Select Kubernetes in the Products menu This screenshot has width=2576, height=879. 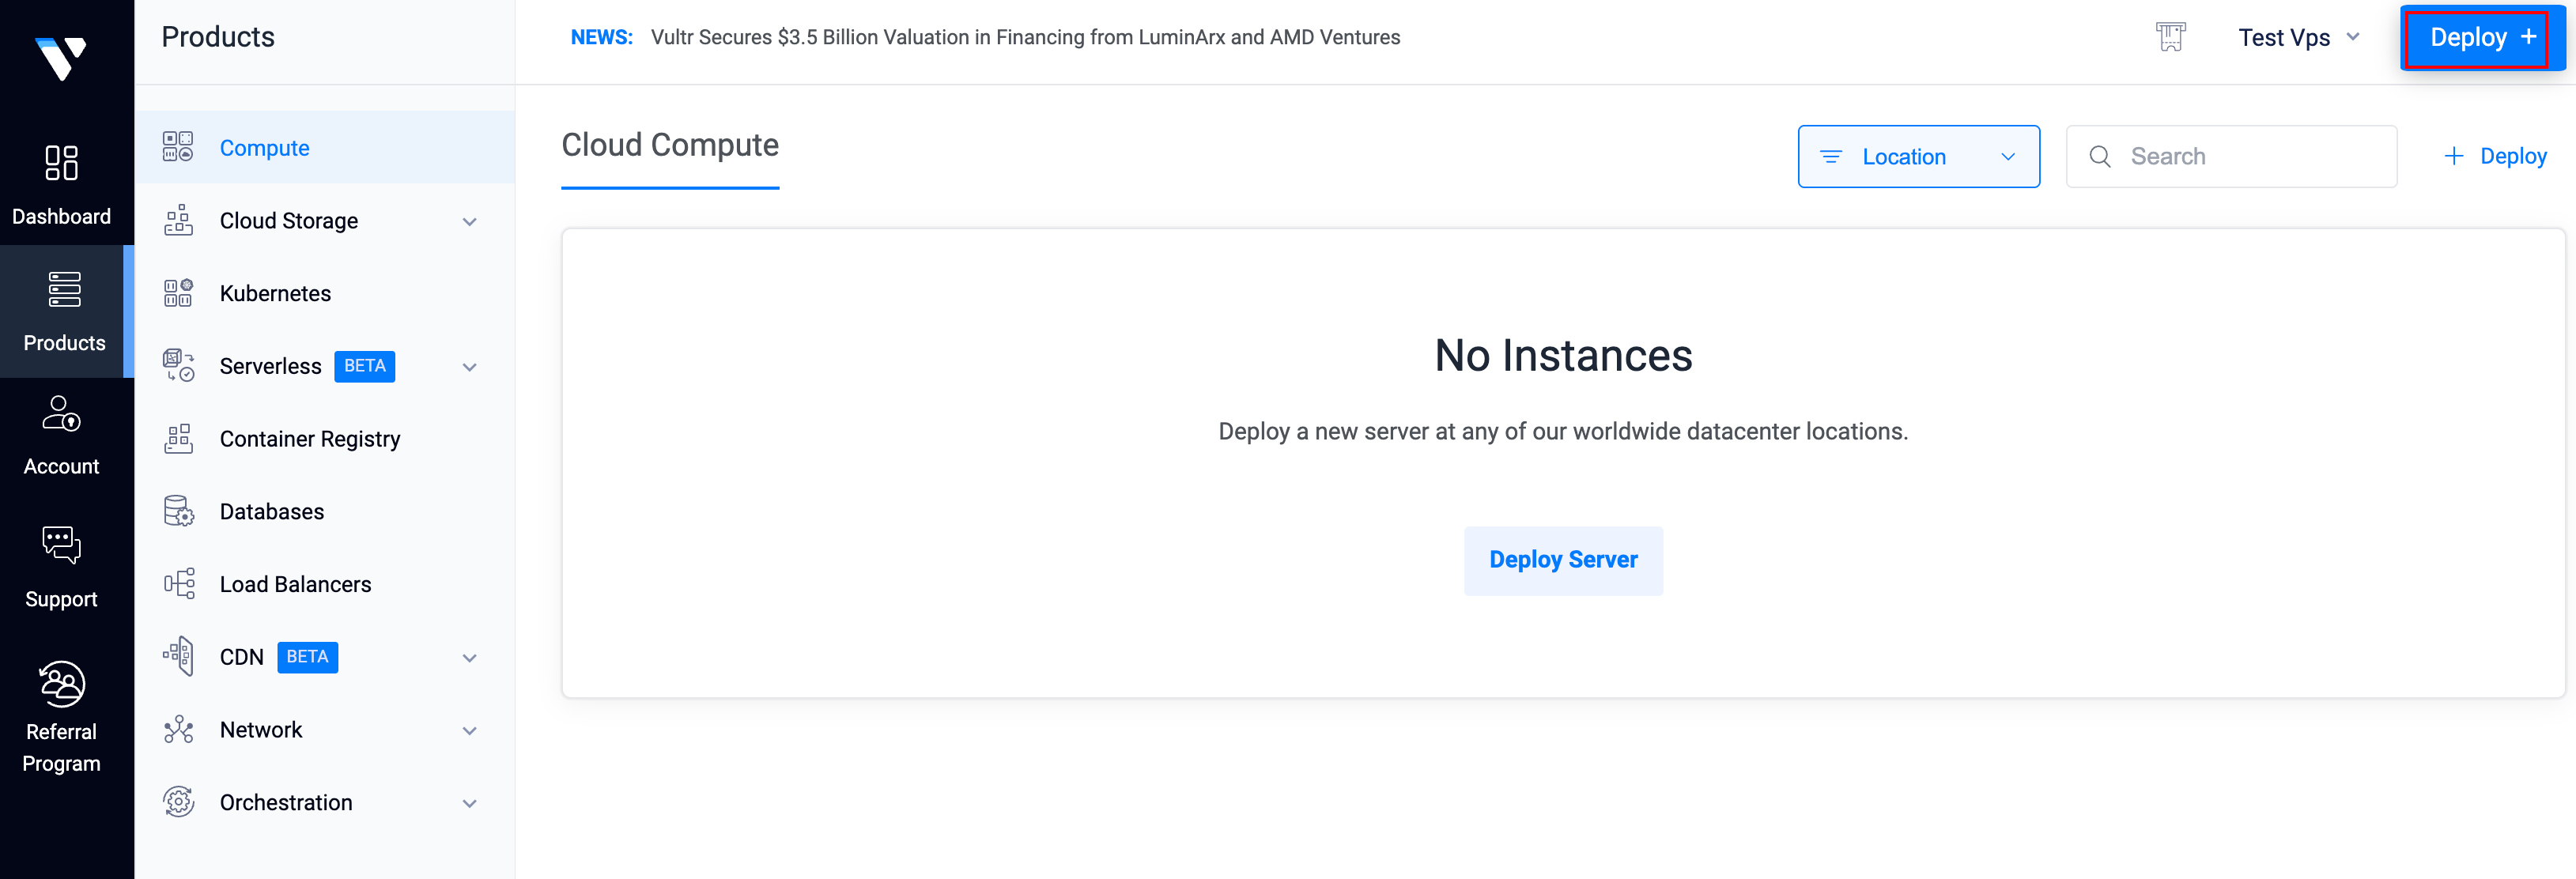(x=325, y=293)
